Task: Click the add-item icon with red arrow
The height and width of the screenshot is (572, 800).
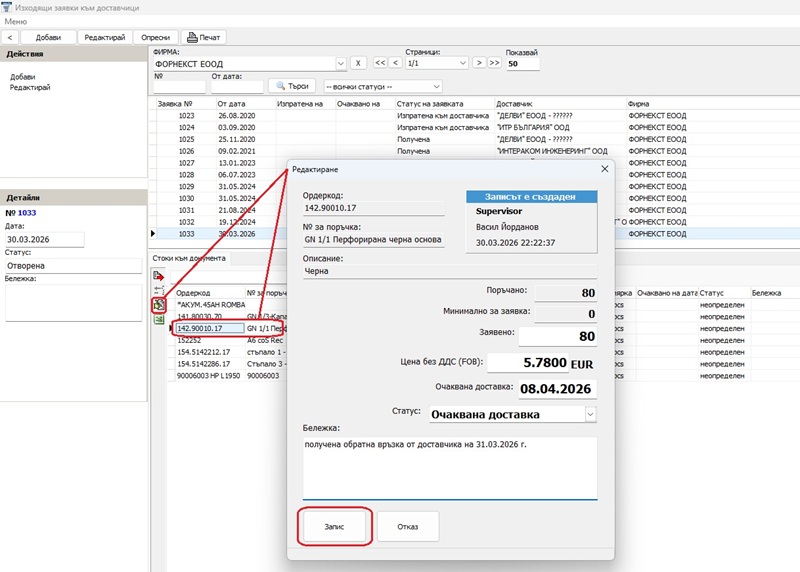Action: (158, 275)
